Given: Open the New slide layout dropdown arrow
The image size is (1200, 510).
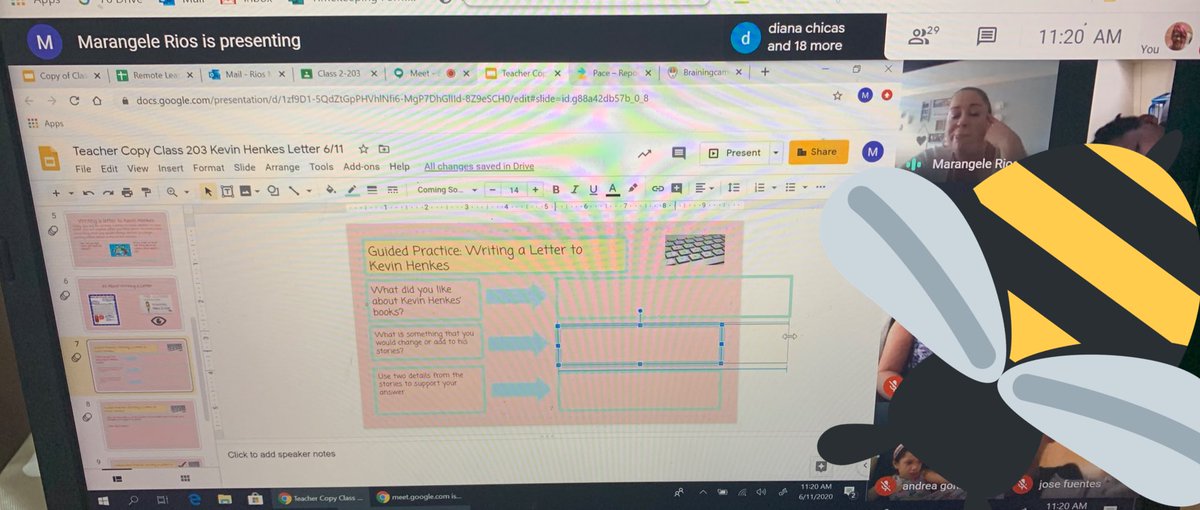Looking at the screenshot, I should click(71, 193).
